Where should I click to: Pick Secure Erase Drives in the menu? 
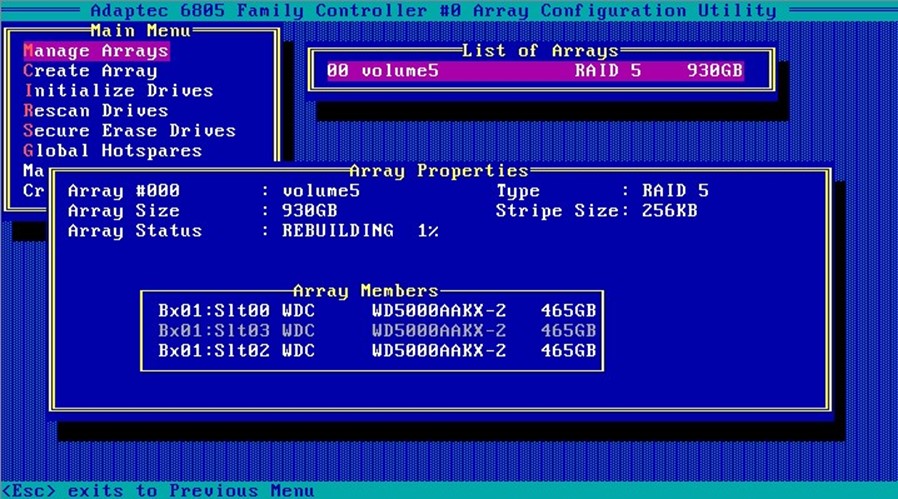tap(129, 131)
